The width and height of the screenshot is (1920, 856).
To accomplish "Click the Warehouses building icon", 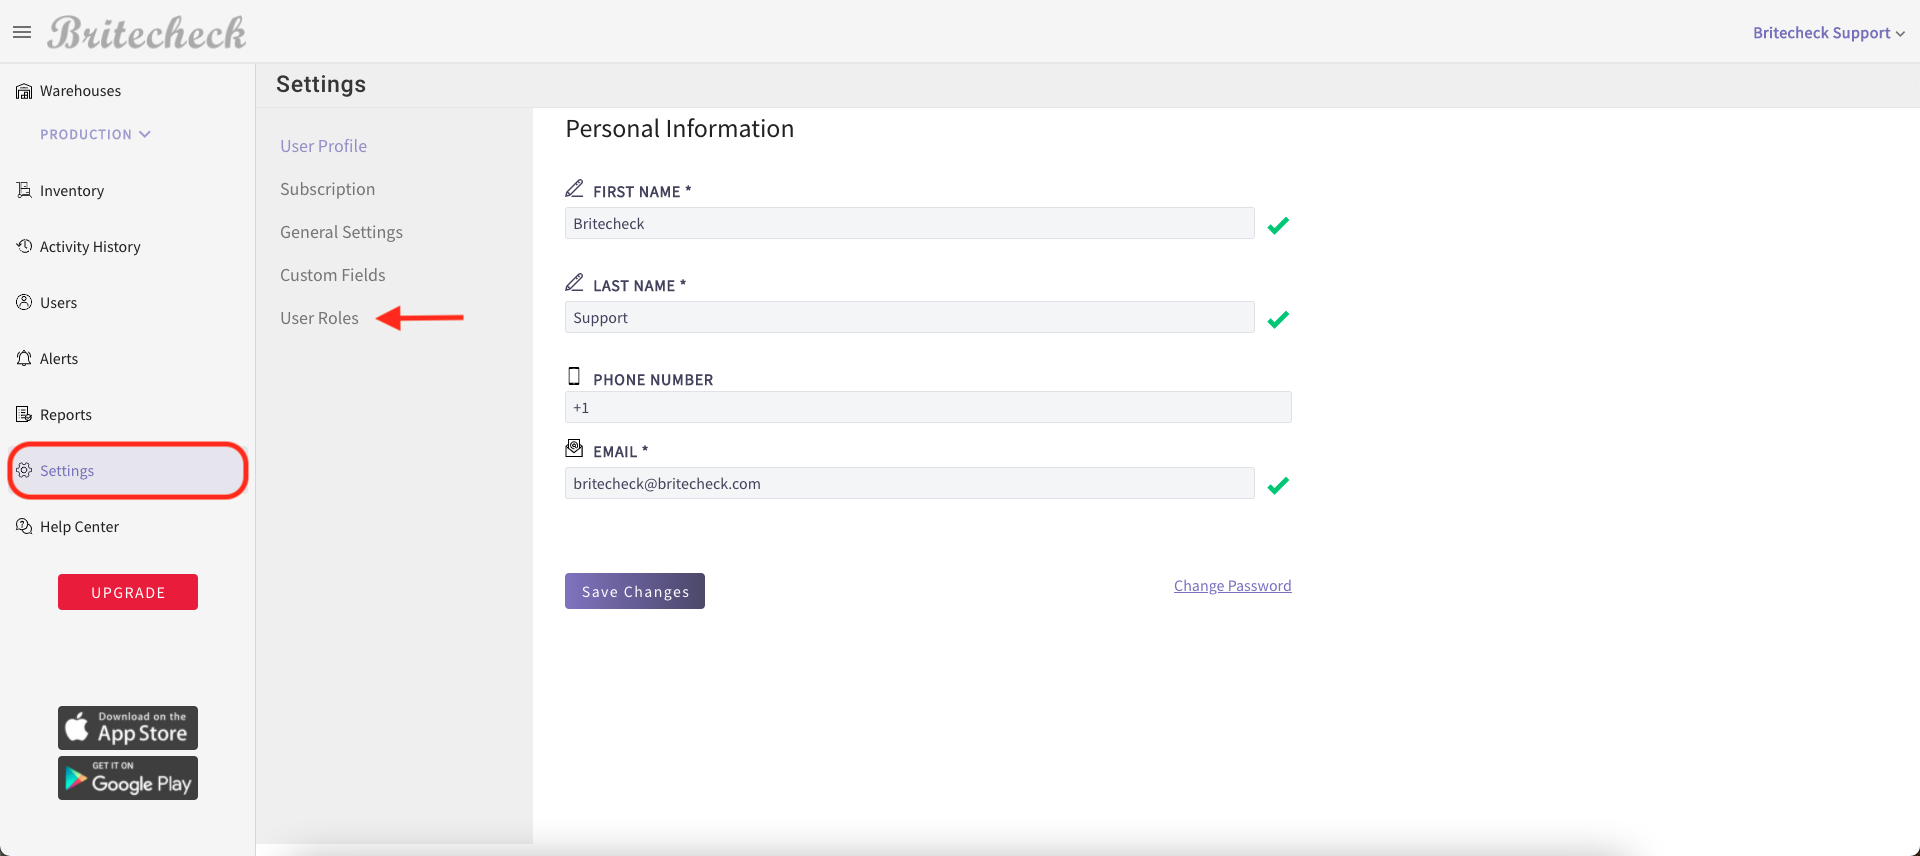I will (x=24, y=91).
